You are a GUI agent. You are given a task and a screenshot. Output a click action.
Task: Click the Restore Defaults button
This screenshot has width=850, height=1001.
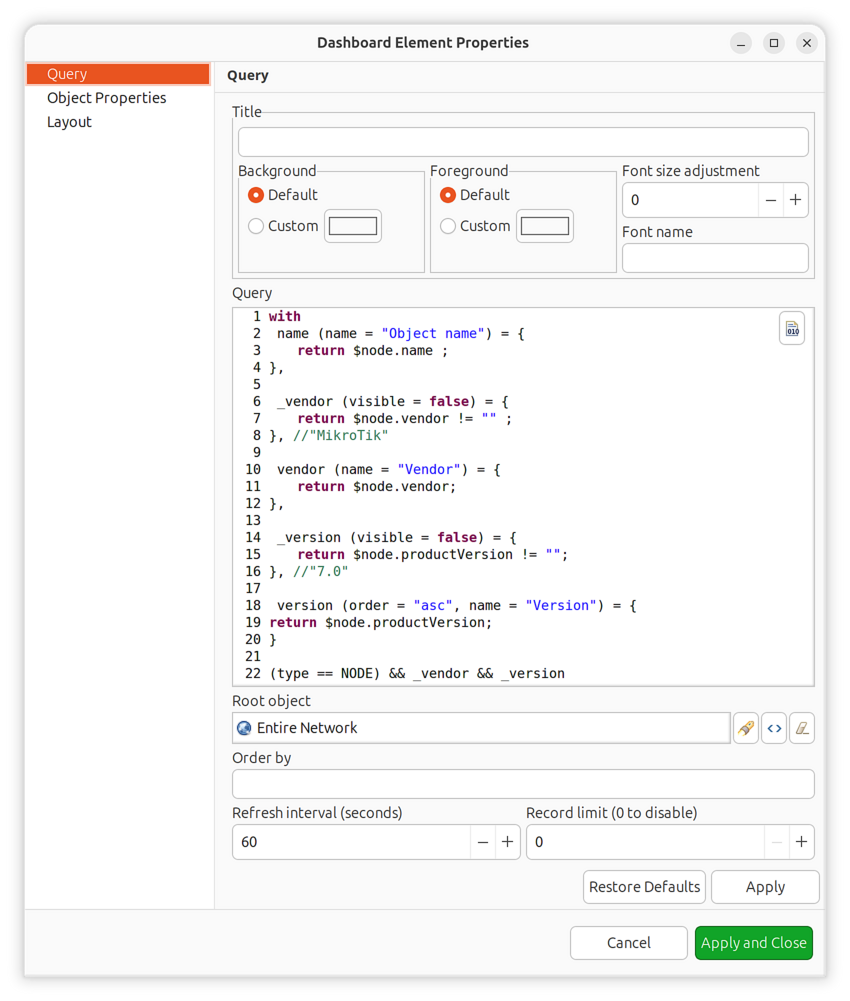(643, 887)
